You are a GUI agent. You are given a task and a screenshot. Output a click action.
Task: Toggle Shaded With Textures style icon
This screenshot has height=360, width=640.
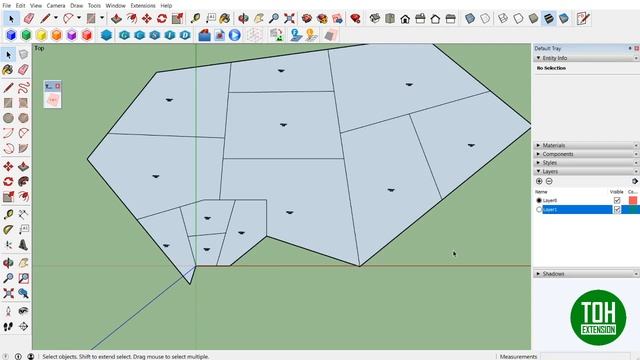549,18
